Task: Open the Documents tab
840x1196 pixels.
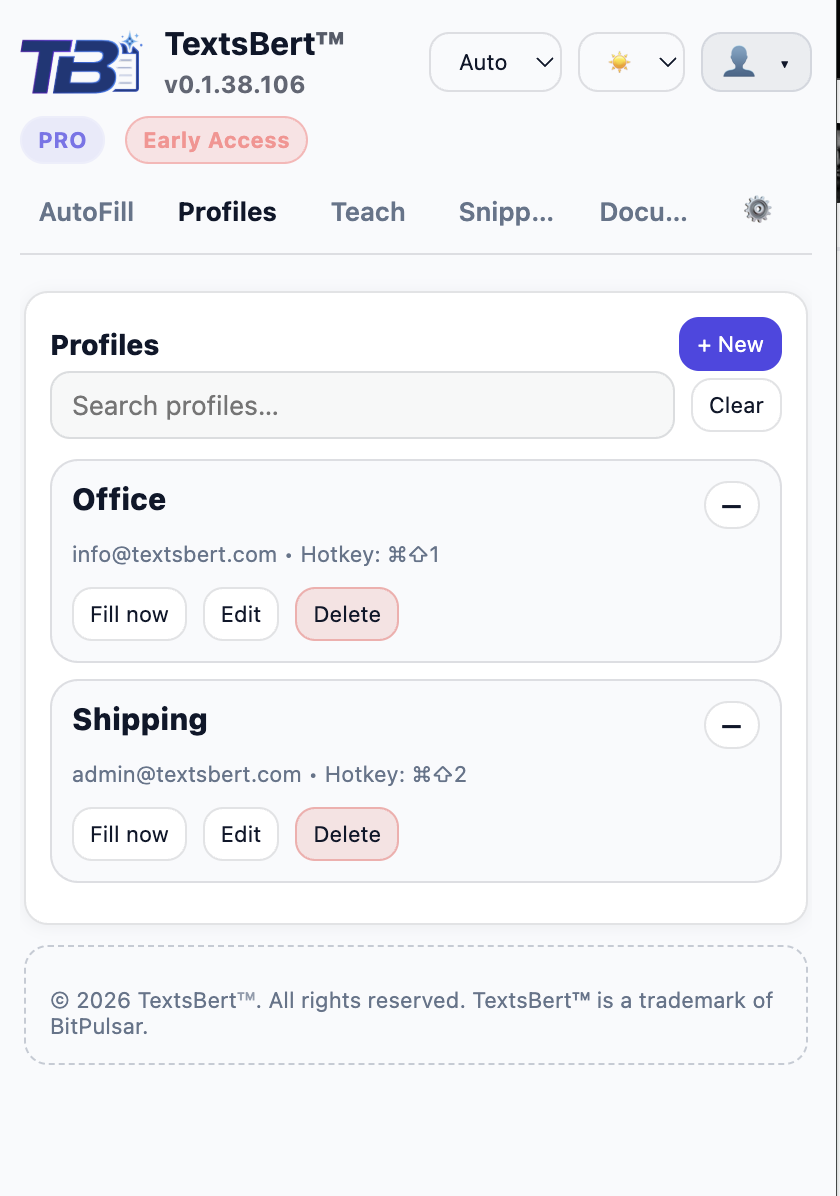Action: coord(644,212)
